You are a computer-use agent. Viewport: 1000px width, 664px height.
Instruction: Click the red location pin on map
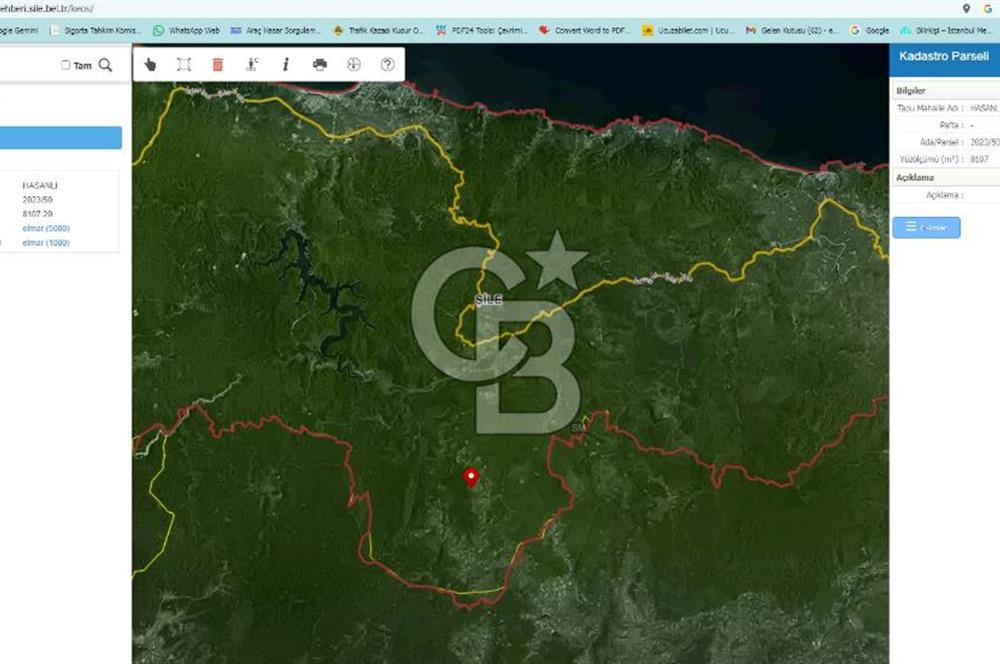(471, 477)
